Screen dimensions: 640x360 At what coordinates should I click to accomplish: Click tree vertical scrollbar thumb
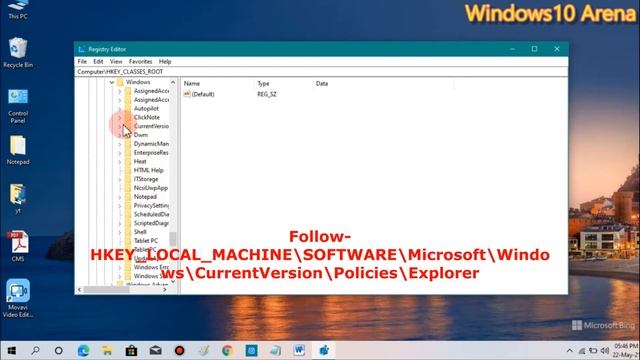click(173, 239)
